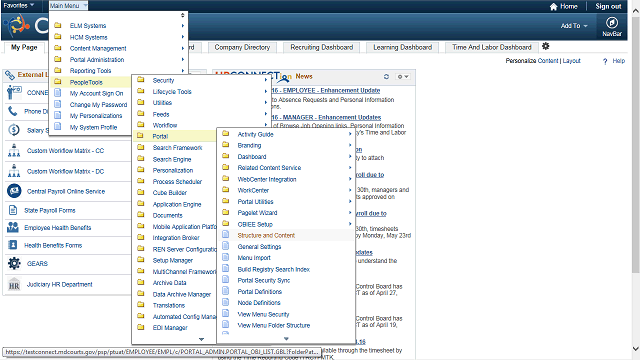Refresh the News pagelet
Viewport: 640px width, 360px height.
(x=386, y=76)
